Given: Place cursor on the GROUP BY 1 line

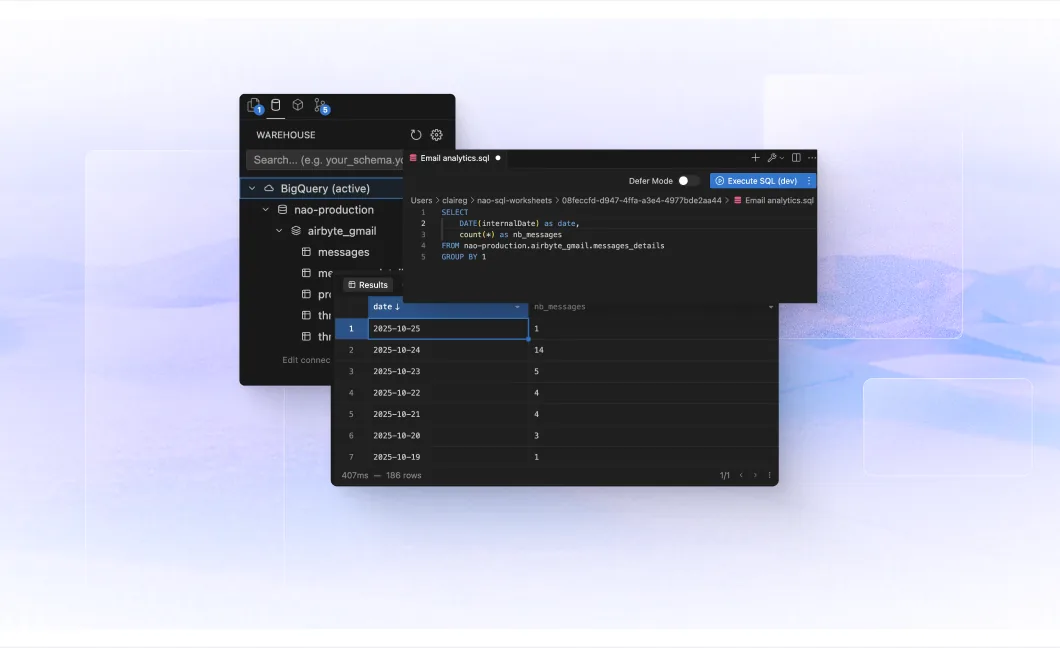Looking at the screenshot, I should tap(464, 257).
